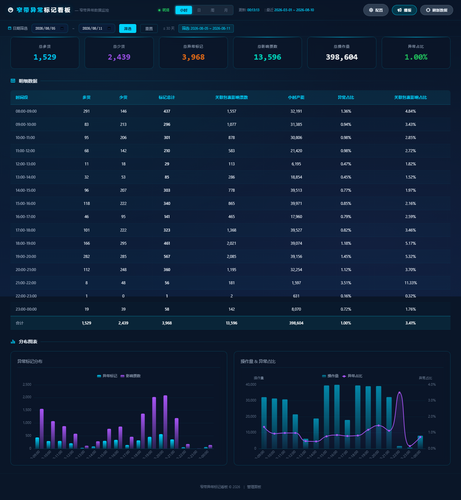The image size is (461, 500).
Task: Click the cyan query button after the date fields
Action: pyautogui.click(x=128, y=28)
